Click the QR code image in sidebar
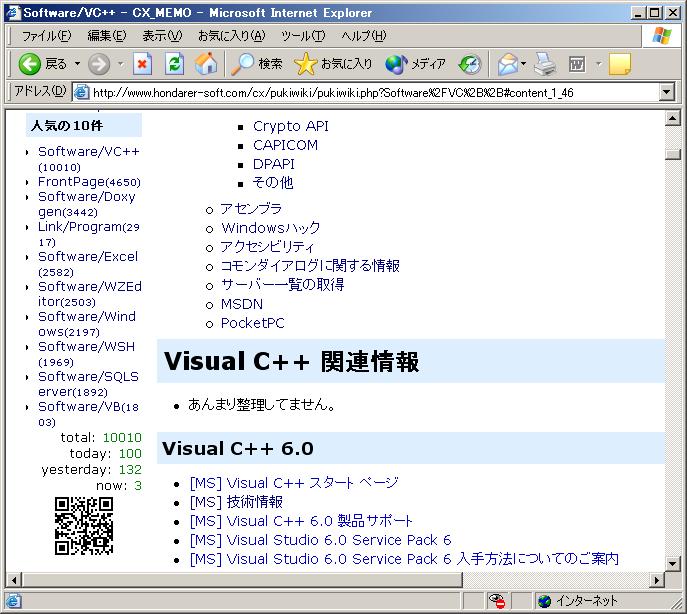 (83, 526)
